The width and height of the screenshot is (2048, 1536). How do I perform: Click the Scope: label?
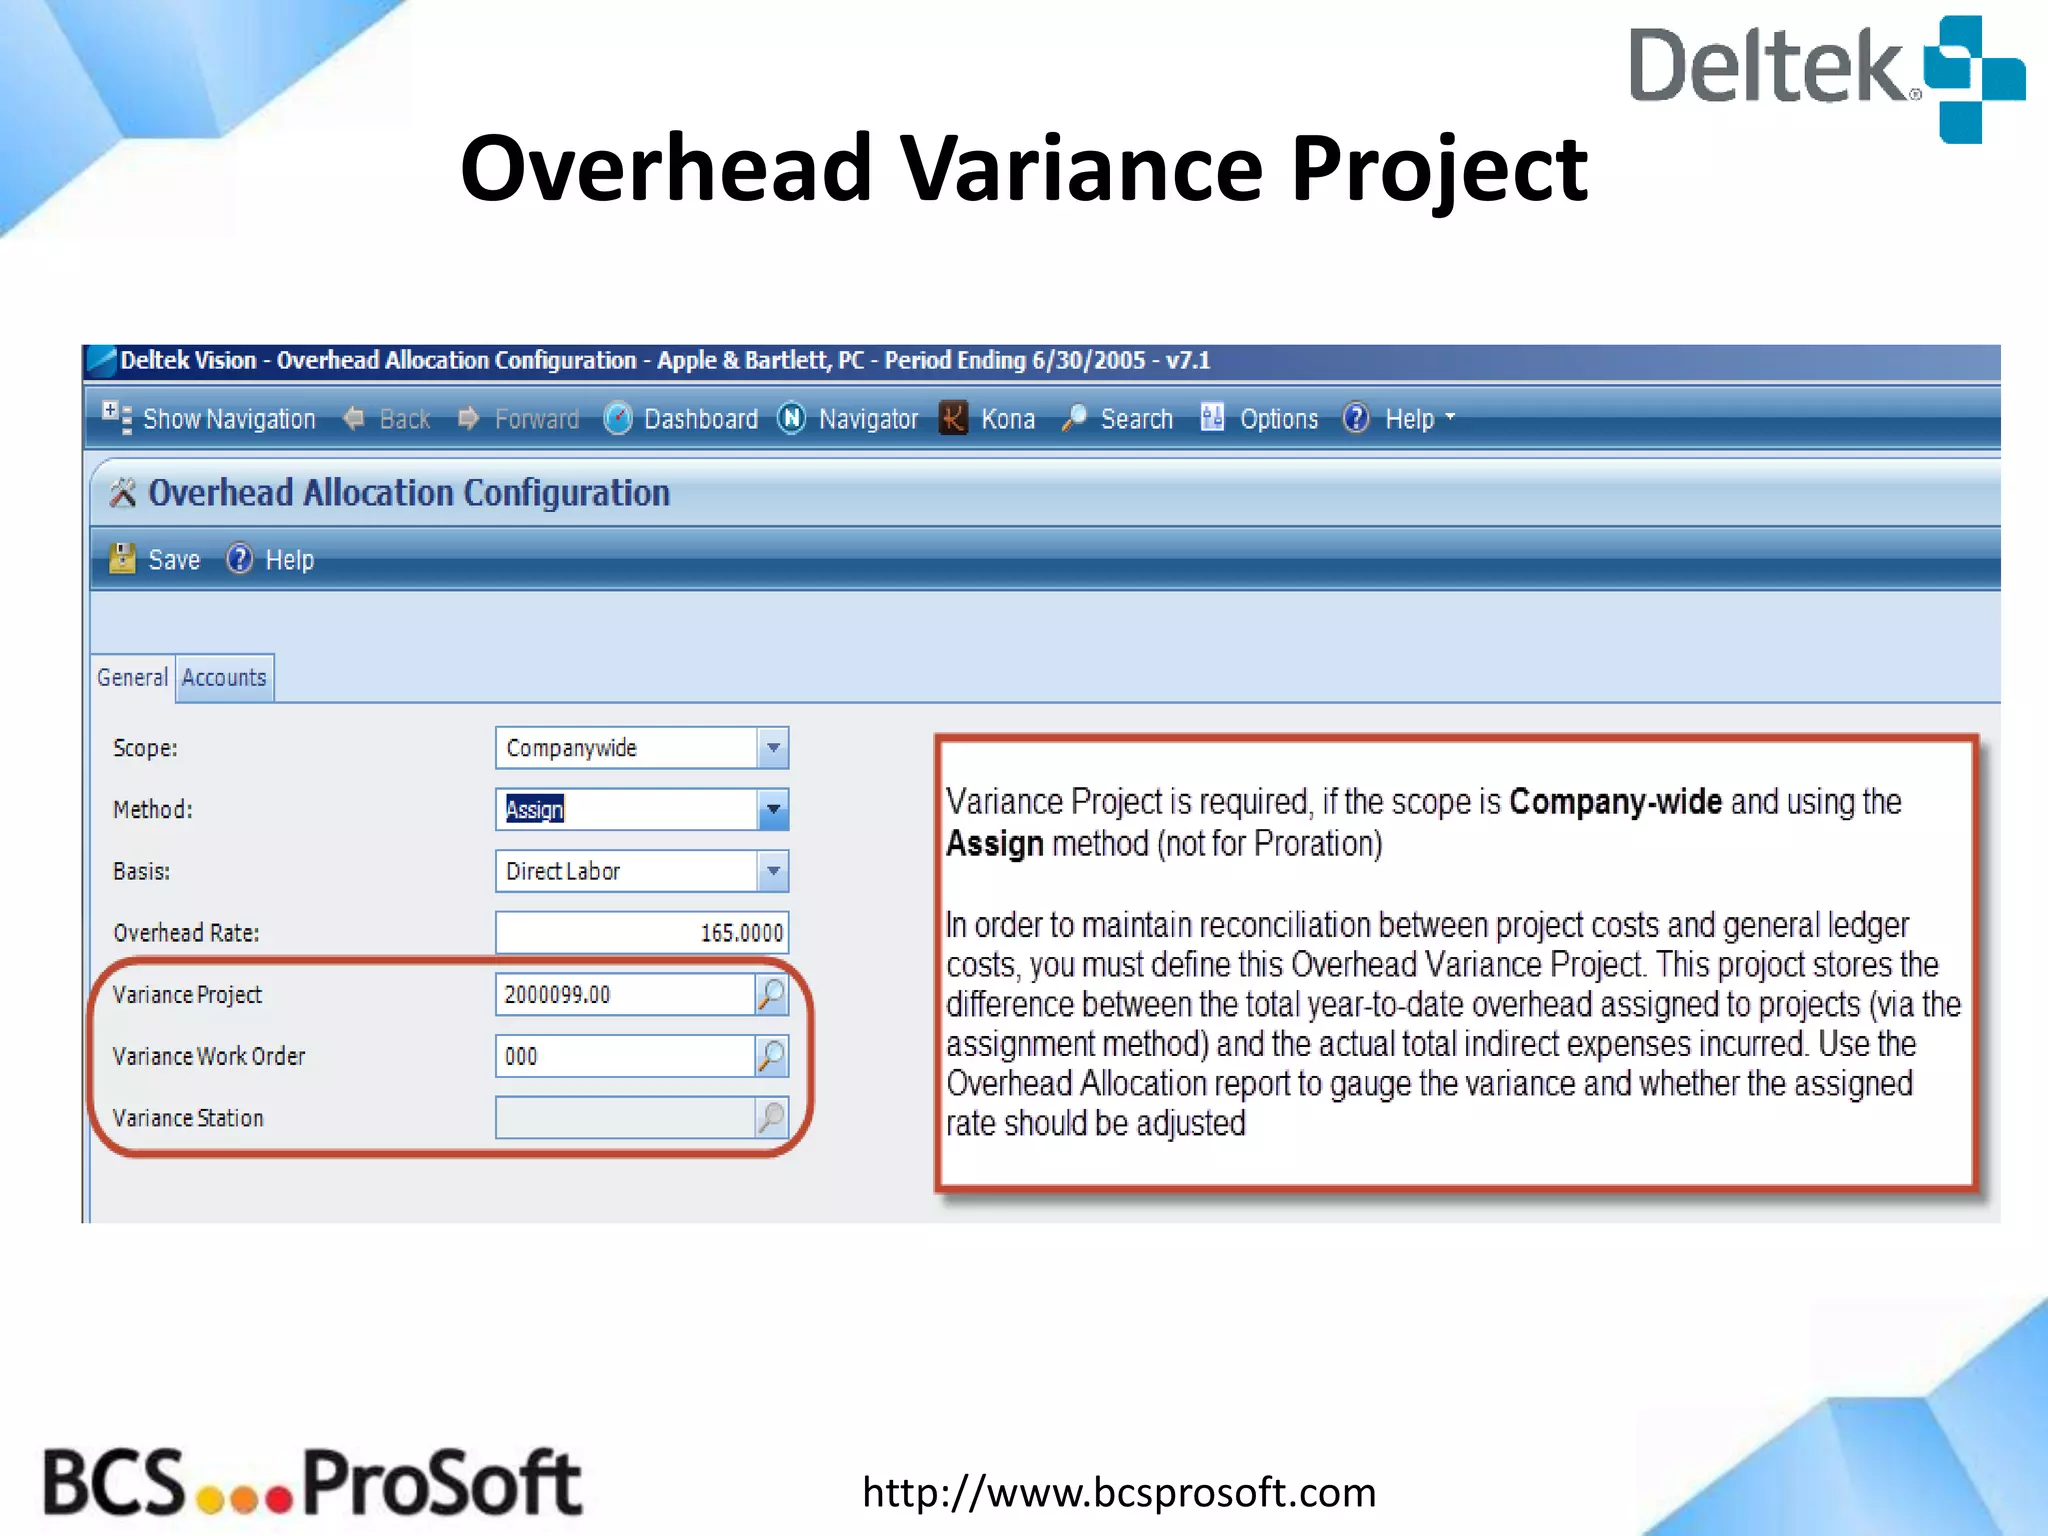click(x=145, y=748)
